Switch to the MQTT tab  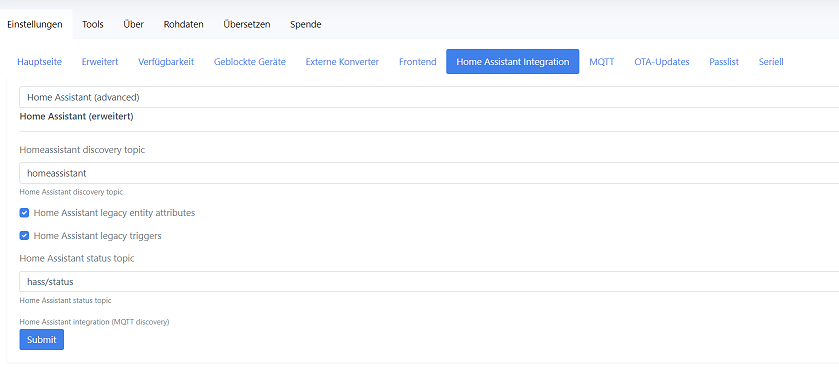click(602, 62)
